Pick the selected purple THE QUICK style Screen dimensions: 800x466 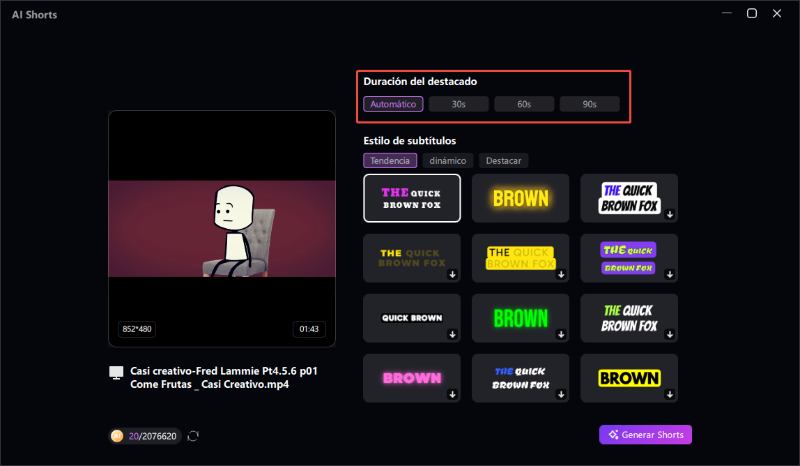[x=411, y=198]
